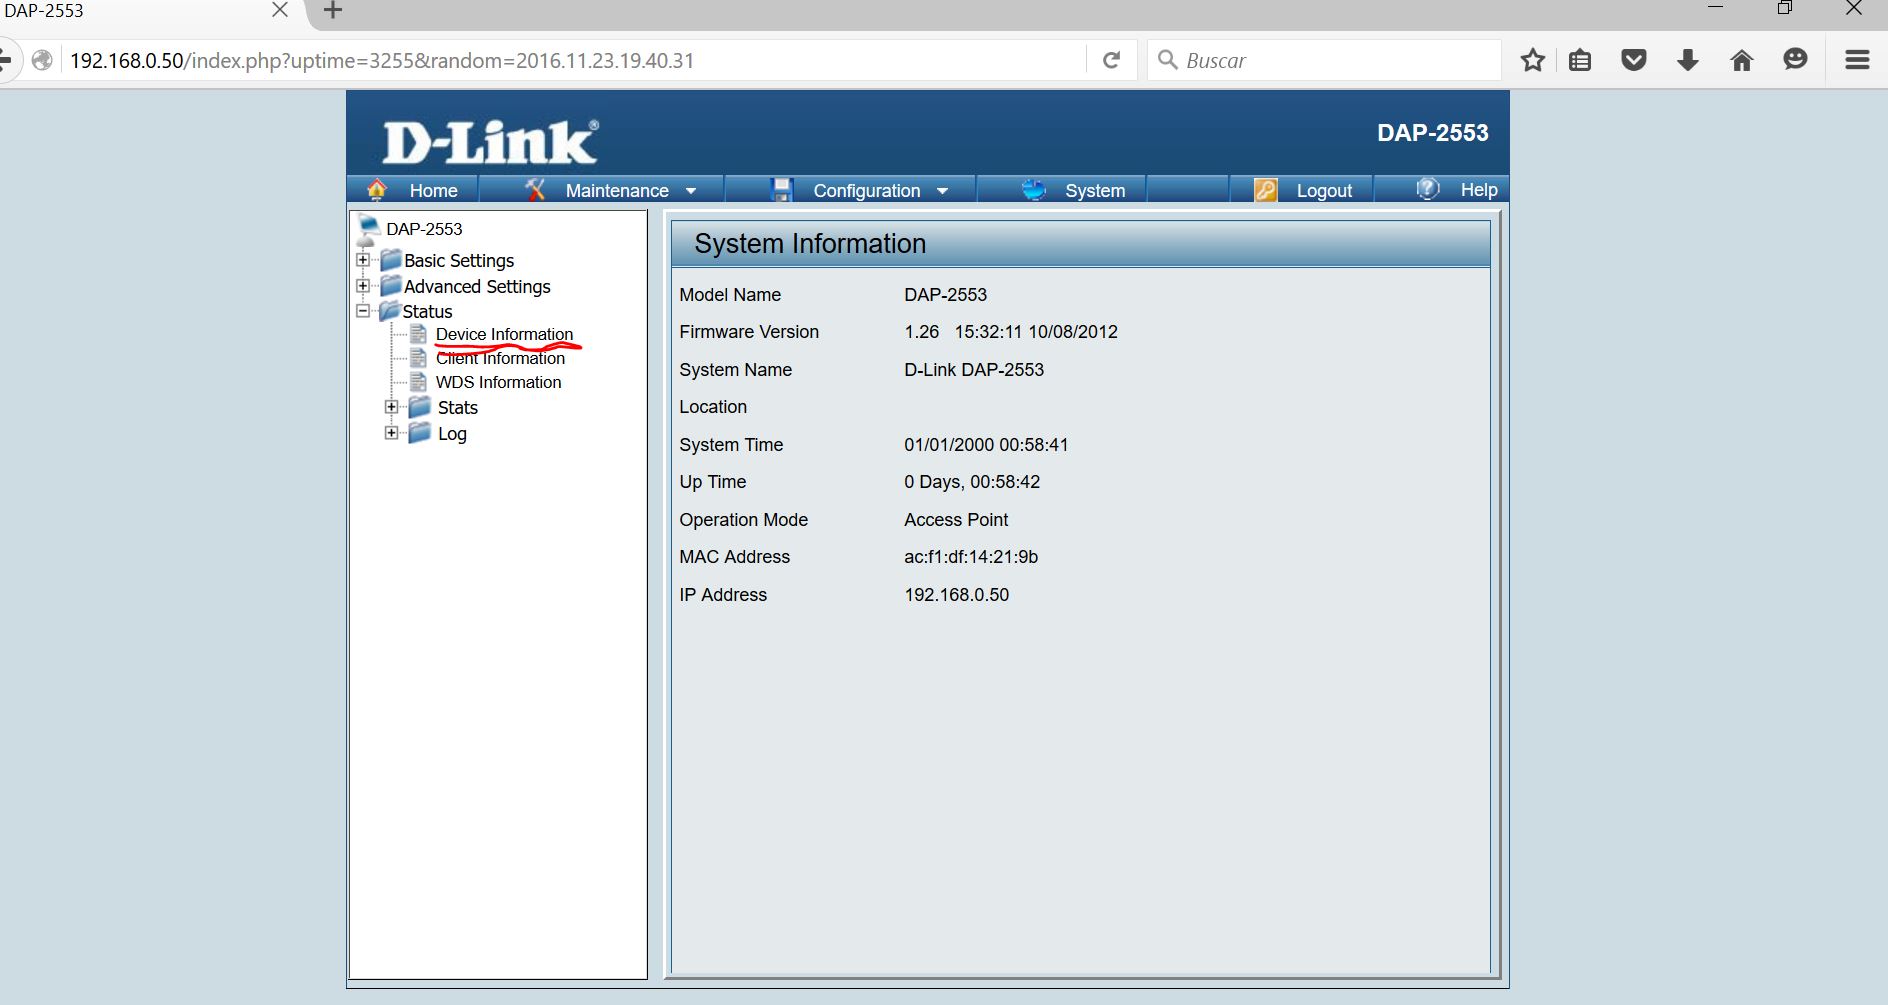Click the System Information heading
The width and height of the screenshot is (1888, 1005).
810,244
